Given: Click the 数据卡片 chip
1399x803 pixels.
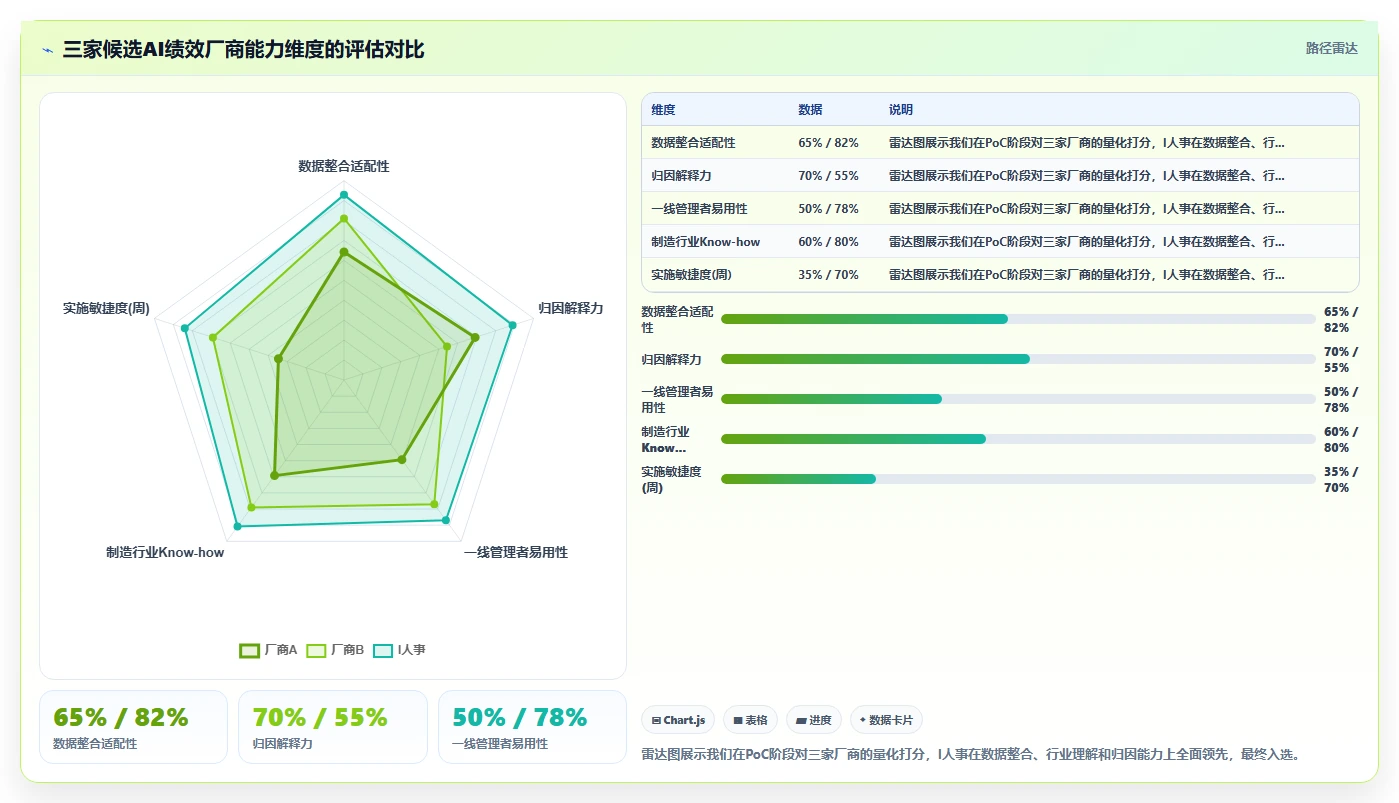Looking at the screenshot, I should tap(886, 720).
